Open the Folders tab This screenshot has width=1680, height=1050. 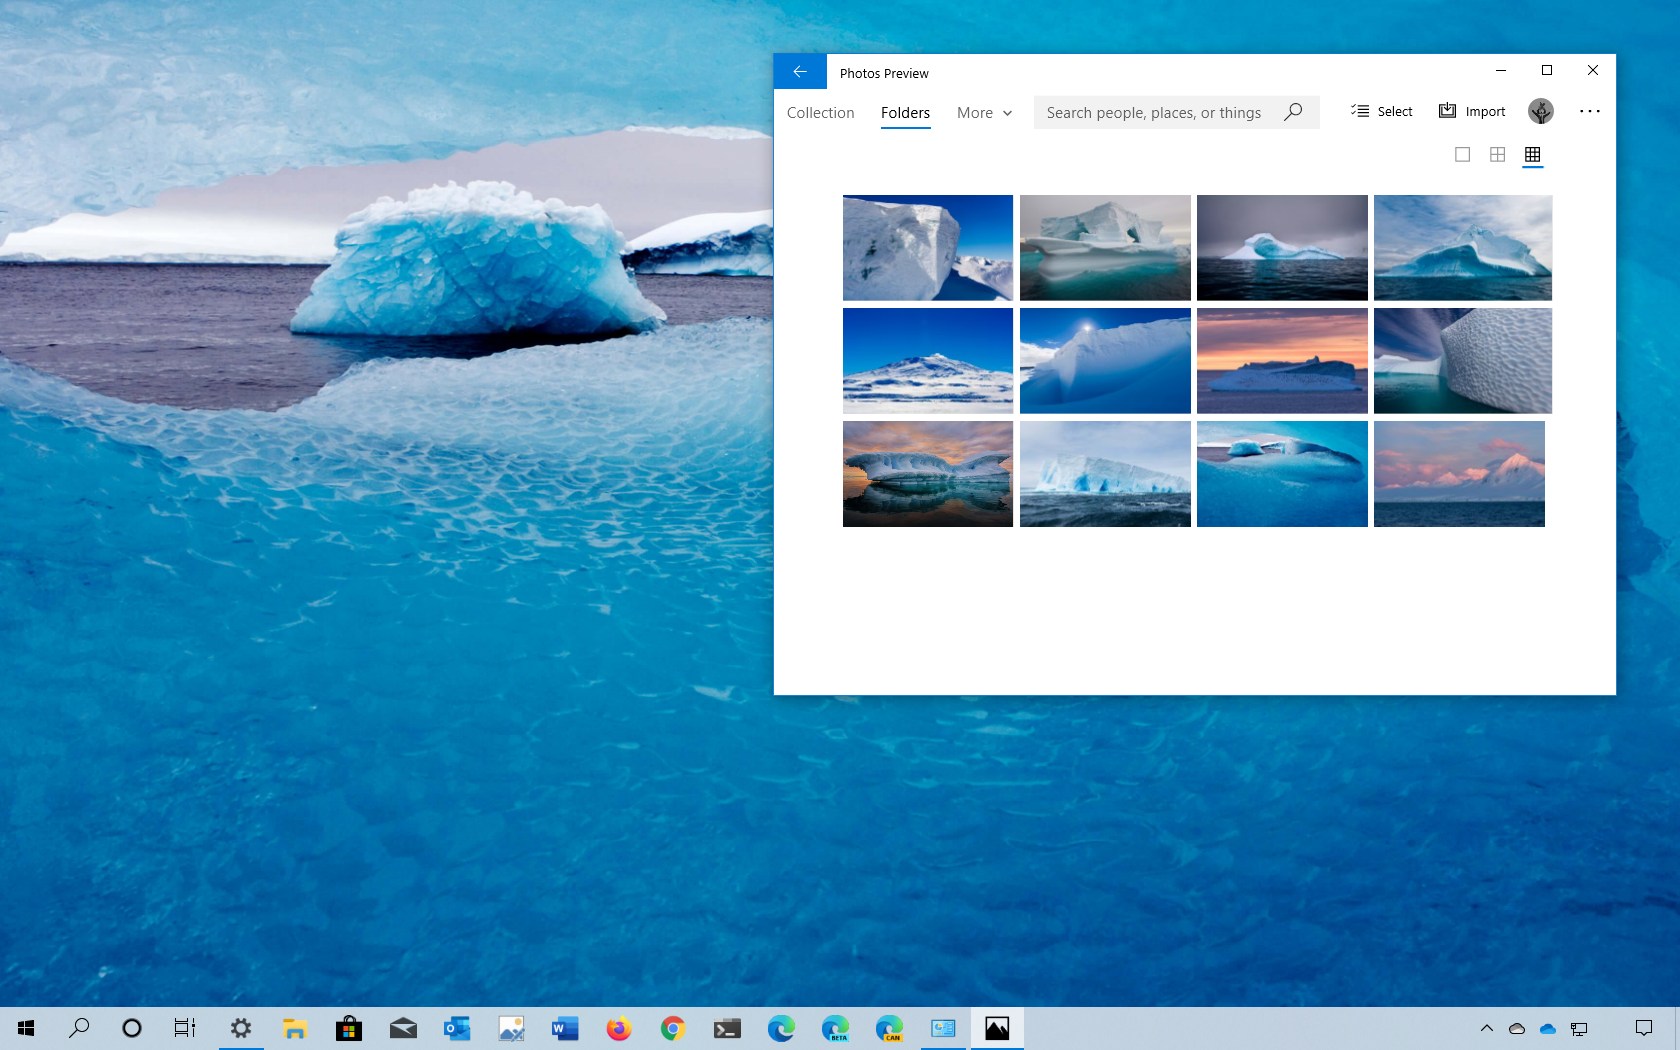point(905,112)
